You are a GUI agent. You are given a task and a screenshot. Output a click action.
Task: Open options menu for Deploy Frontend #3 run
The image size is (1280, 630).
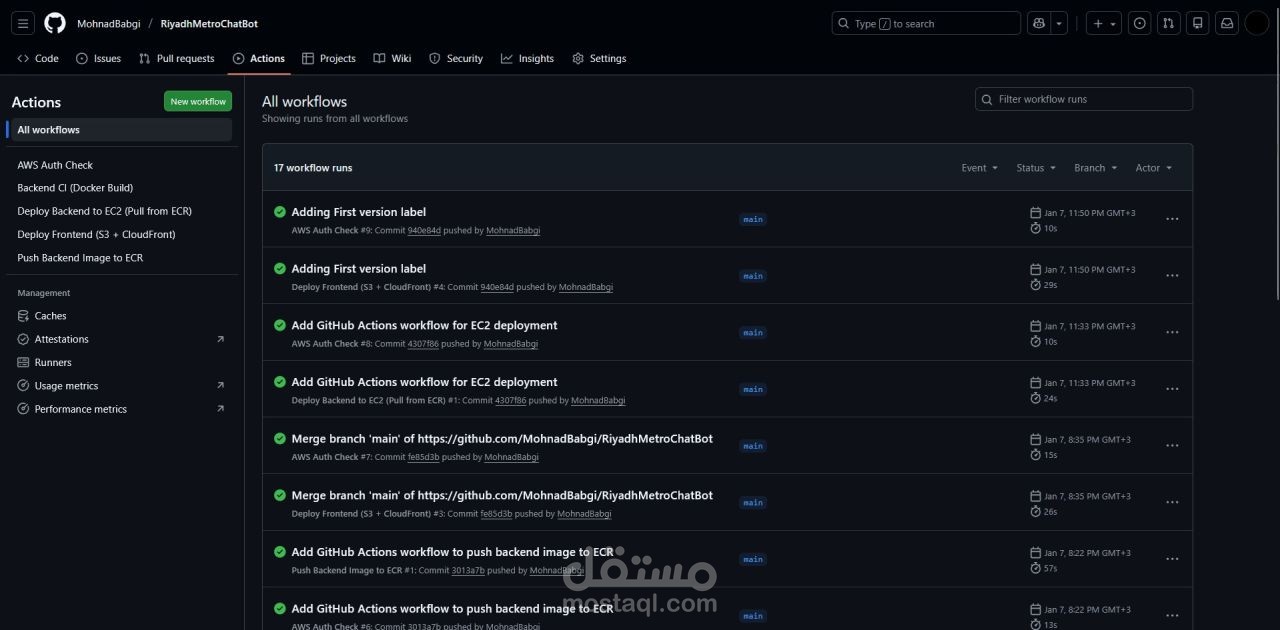point(1172,502)
